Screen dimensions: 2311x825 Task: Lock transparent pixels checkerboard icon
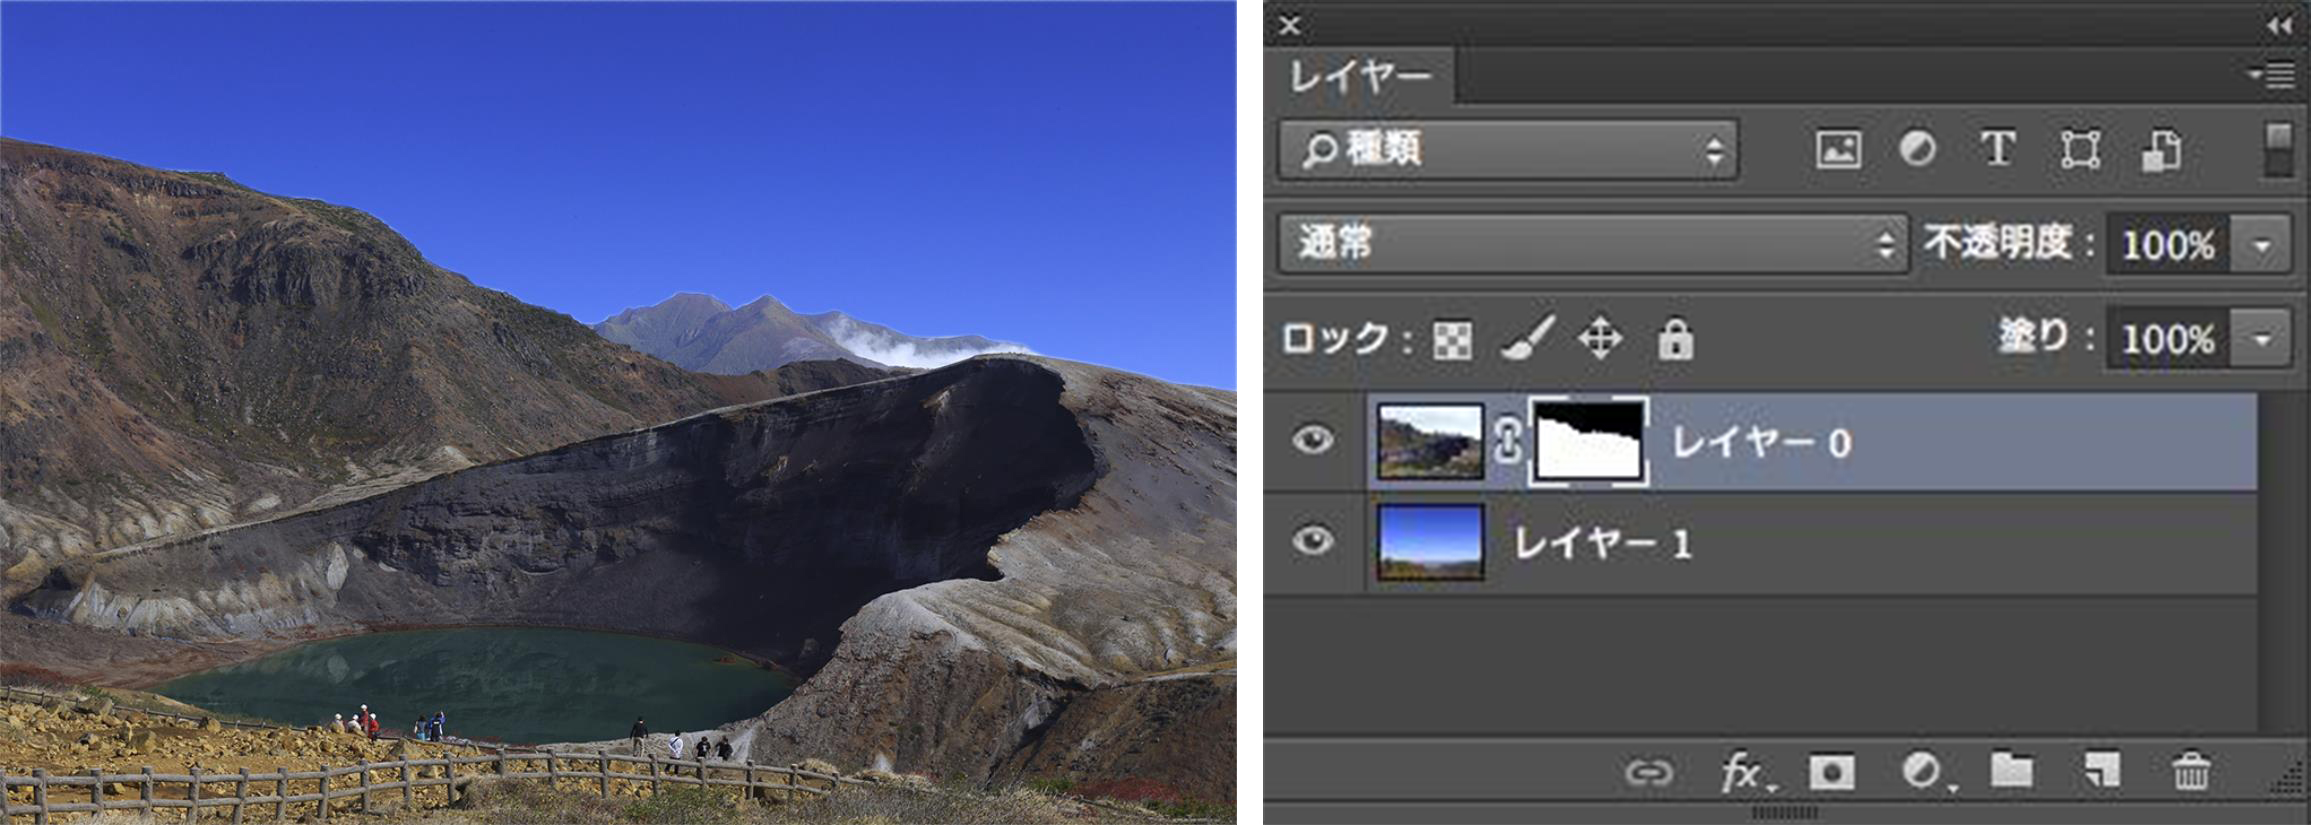(x=1452, y=340)
